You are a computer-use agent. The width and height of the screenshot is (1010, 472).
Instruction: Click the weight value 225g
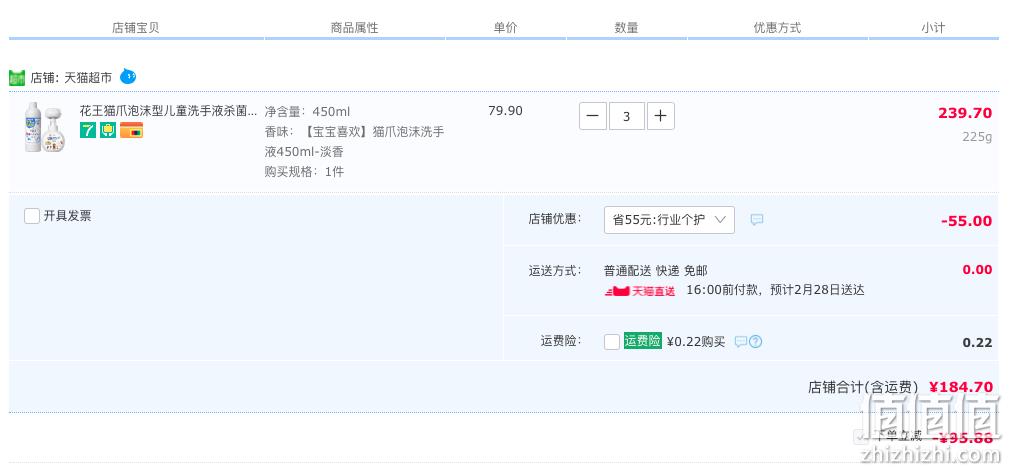click(977, 137)
